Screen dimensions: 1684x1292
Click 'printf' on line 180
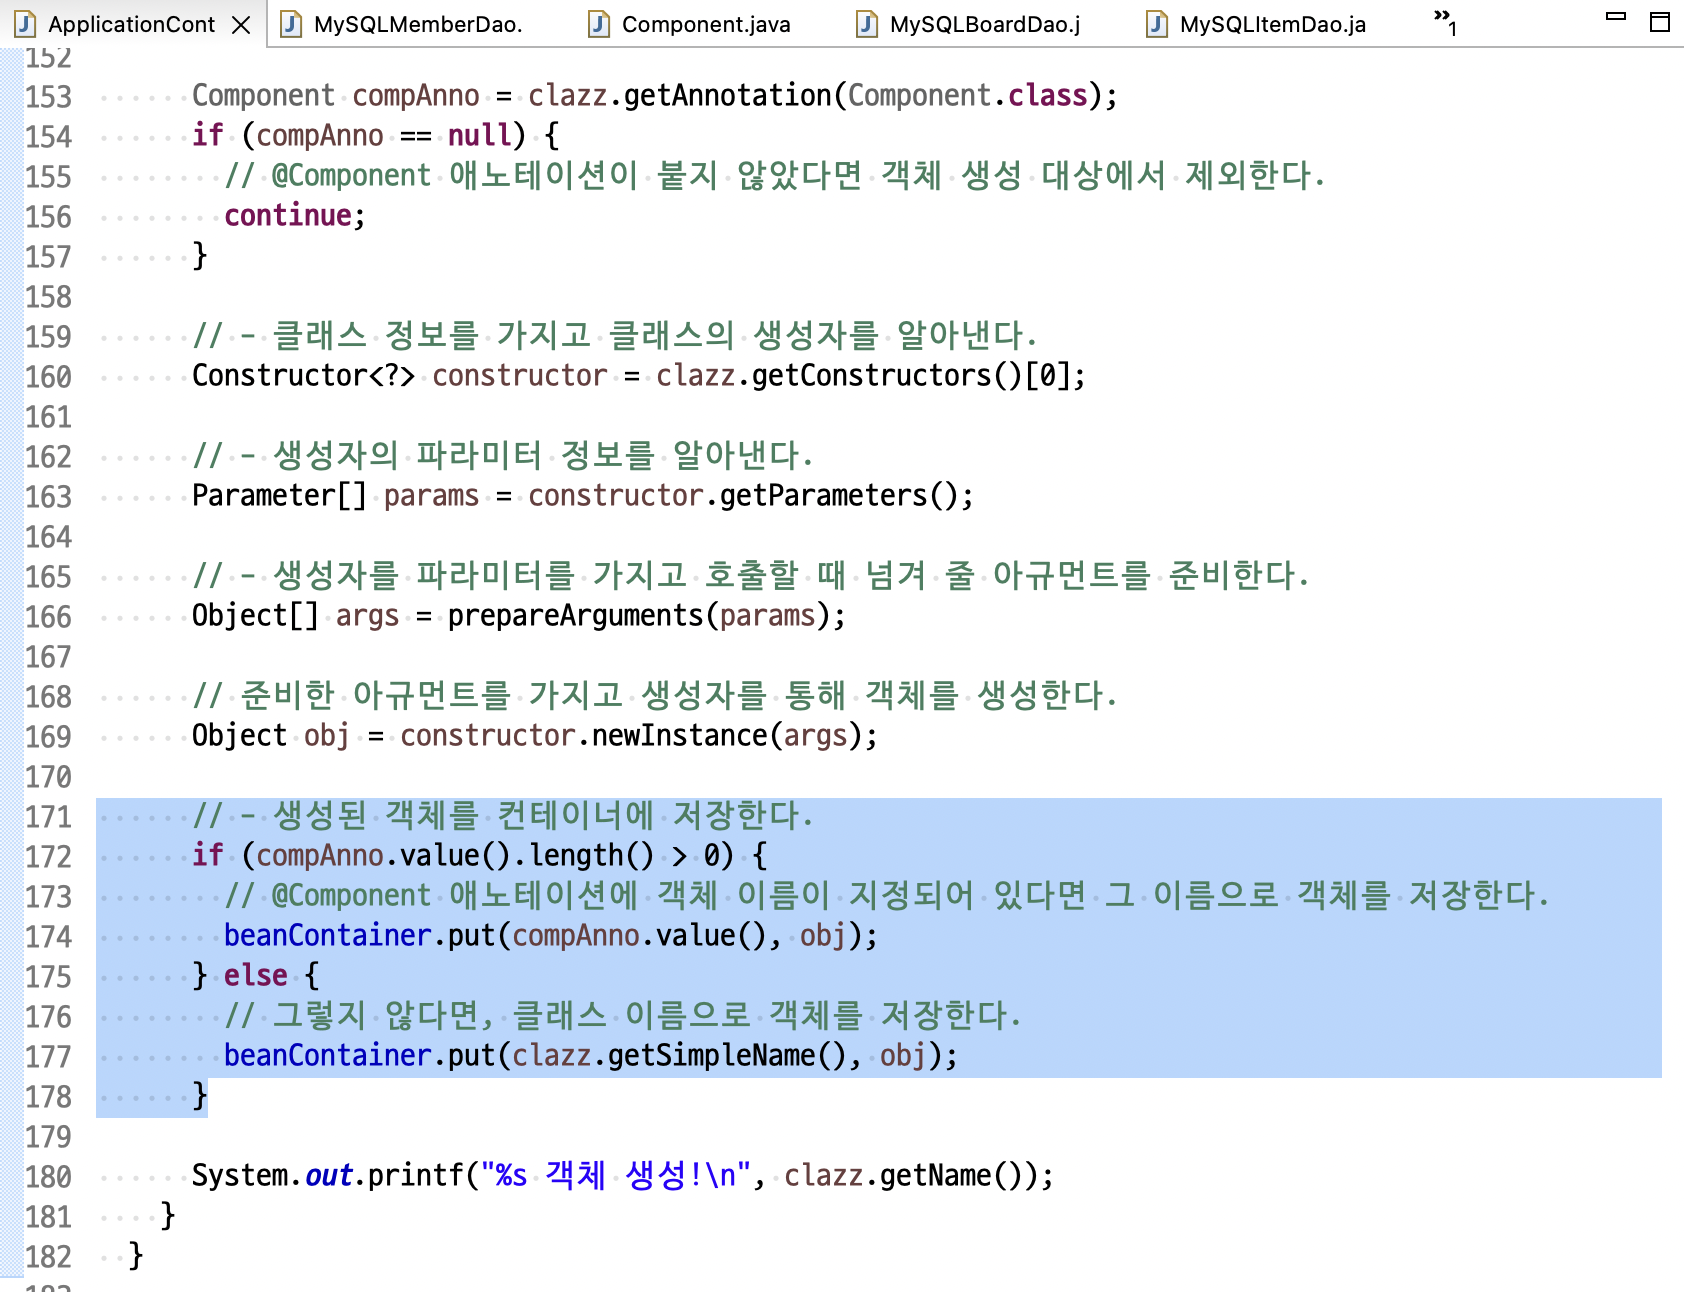coord(416,1176)
